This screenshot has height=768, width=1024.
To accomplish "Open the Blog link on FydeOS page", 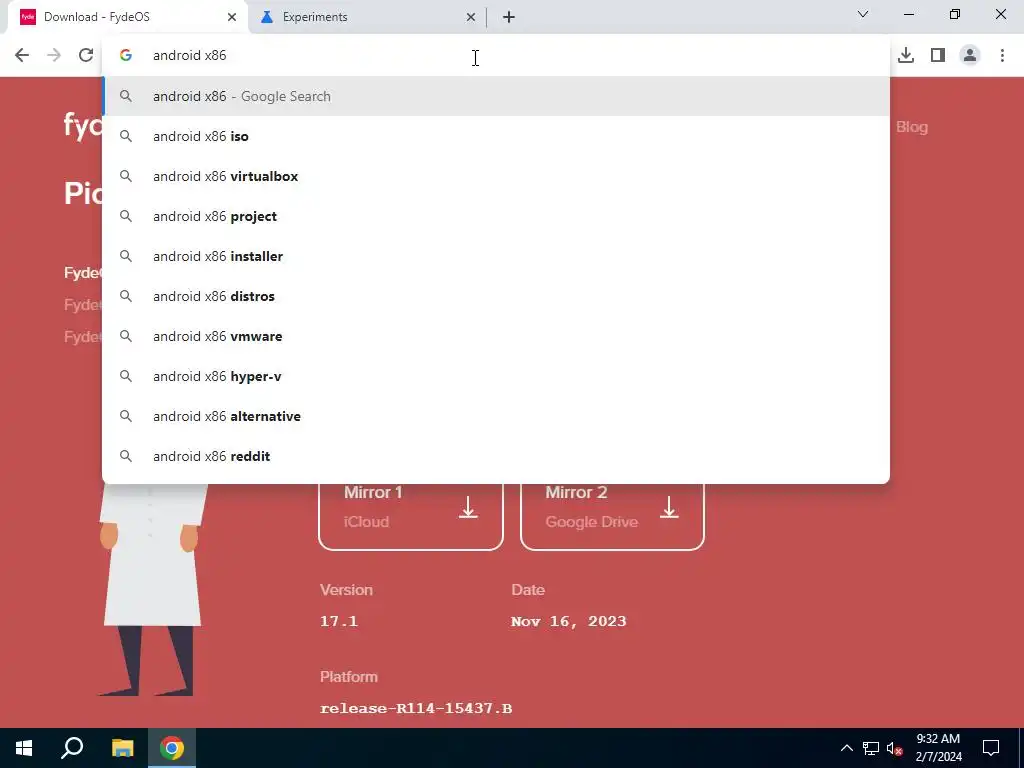I will (912, 127).
